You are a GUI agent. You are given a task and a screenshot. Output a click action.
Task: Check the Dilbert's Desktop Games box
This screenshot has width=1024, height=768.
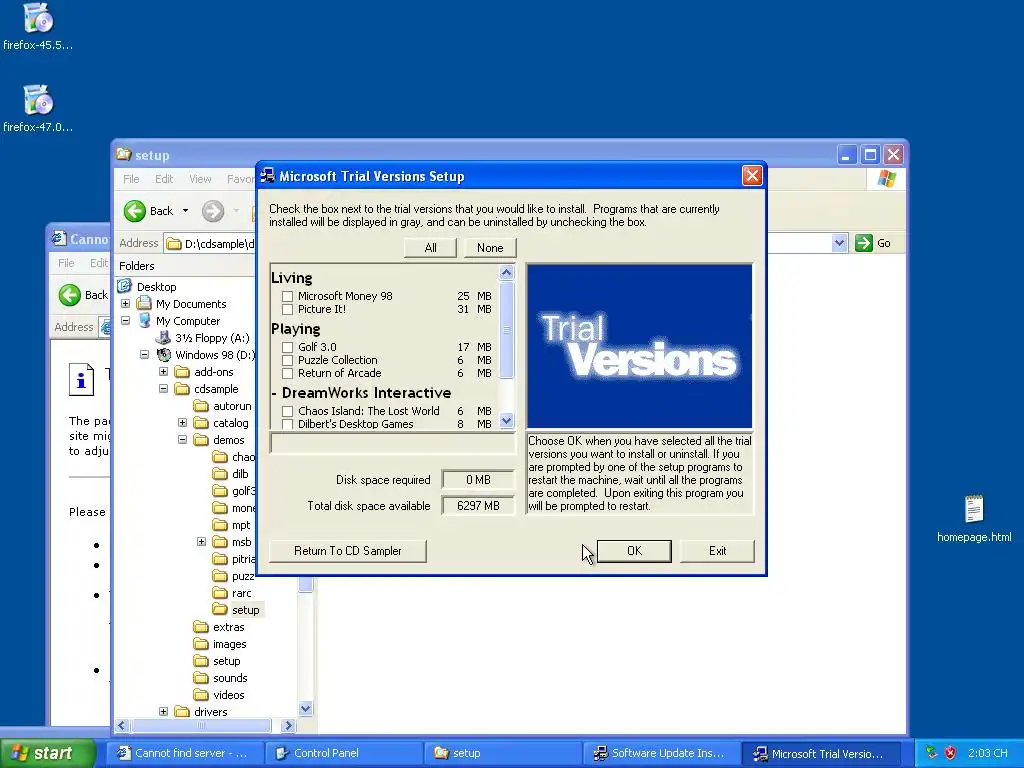287,424
